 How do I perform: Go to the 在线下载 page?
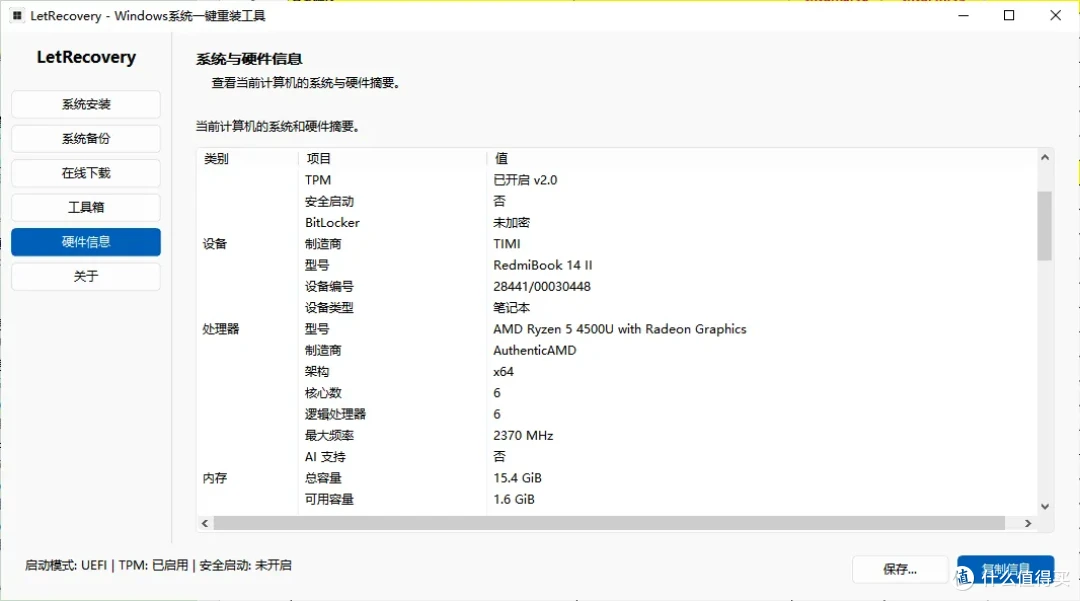[x=86, y=173]
